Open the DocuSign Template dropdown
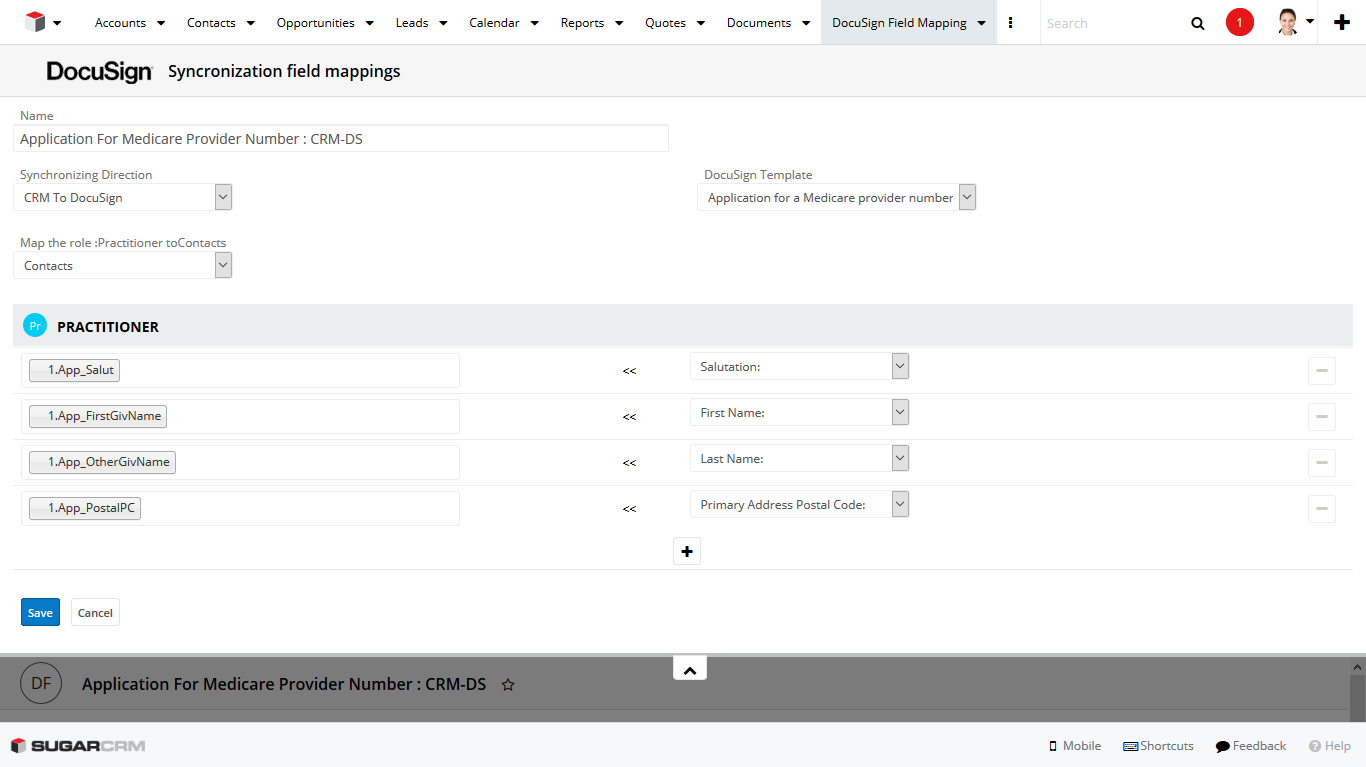The height and width of the screenshot is (767, 1366). point(836,197)
